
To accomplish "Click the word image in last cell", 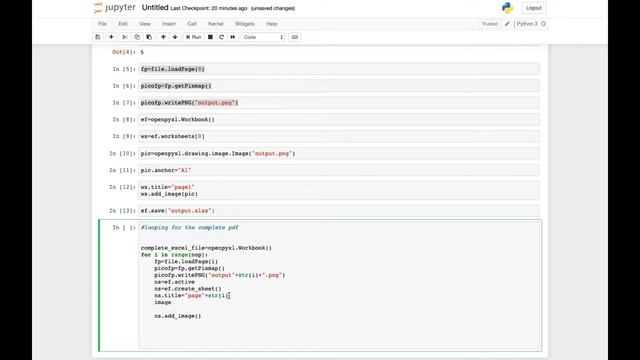I will click(162, 302).
